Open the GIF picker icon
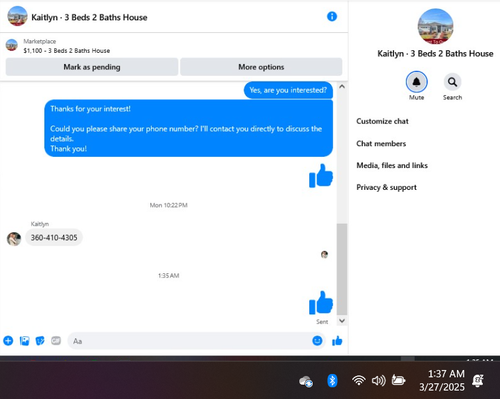The image size is (500, 399). pos(56,341)
